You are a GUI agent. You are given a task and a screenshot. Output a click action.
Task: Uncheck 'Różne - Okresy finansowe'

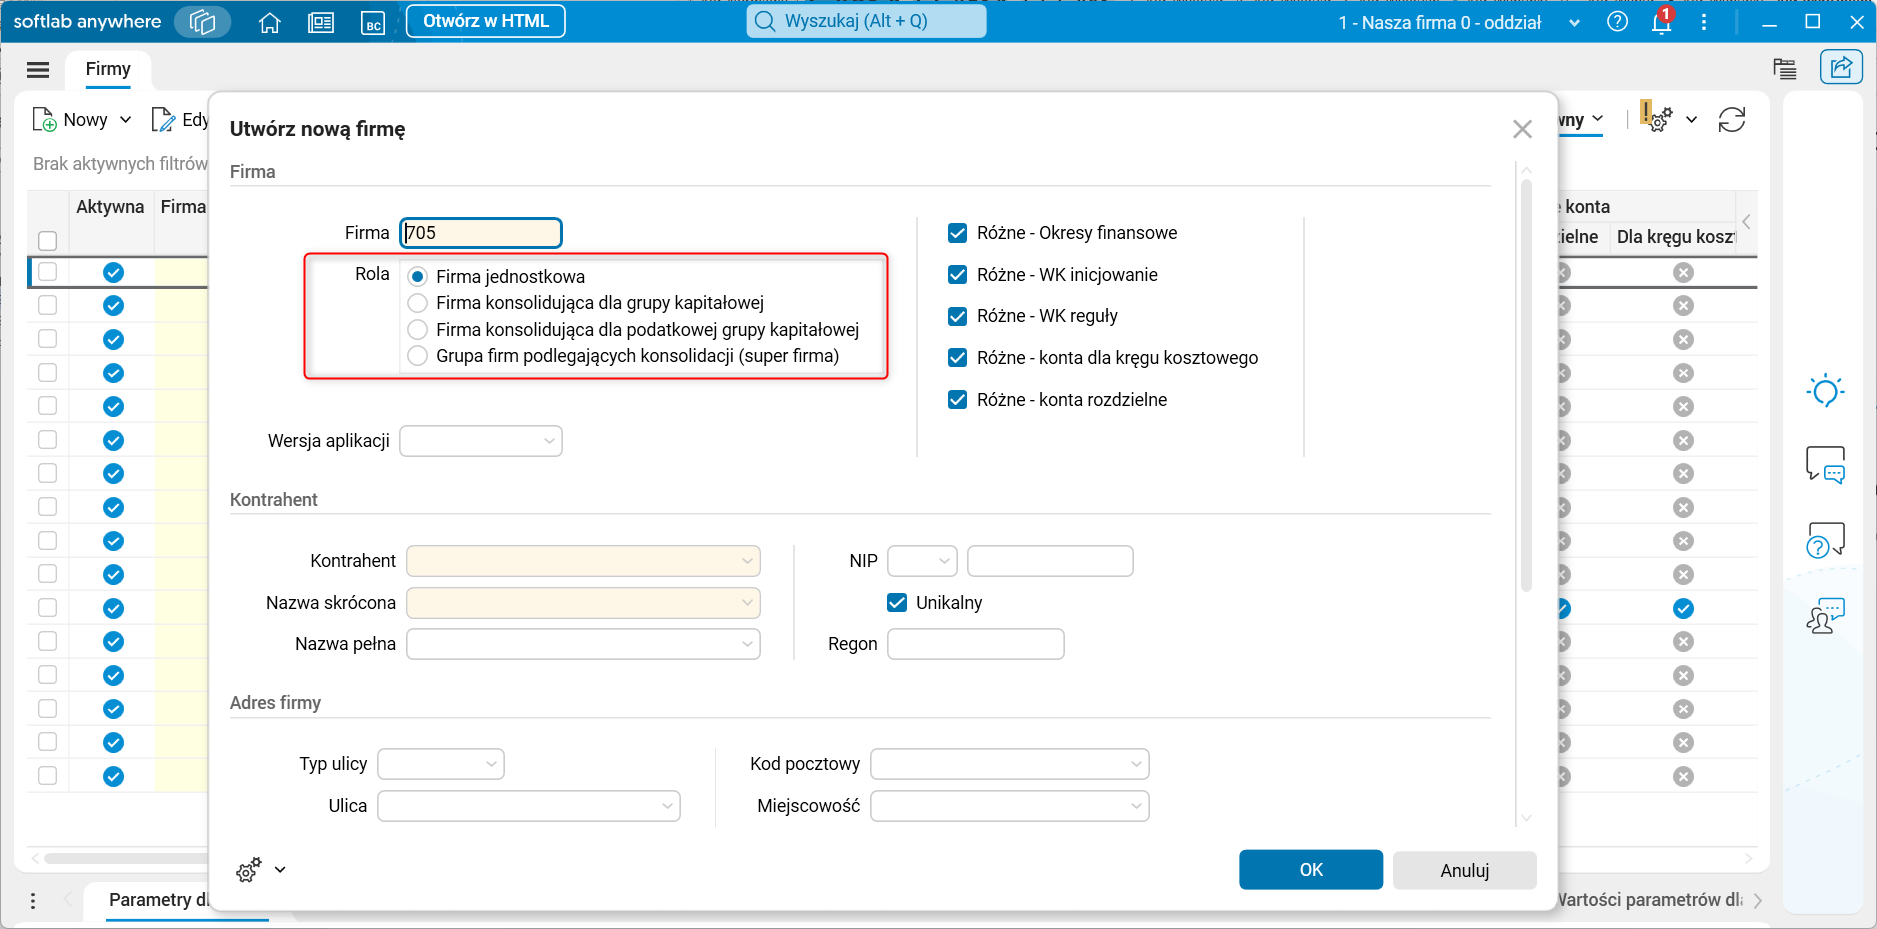[x=958, y=232]
